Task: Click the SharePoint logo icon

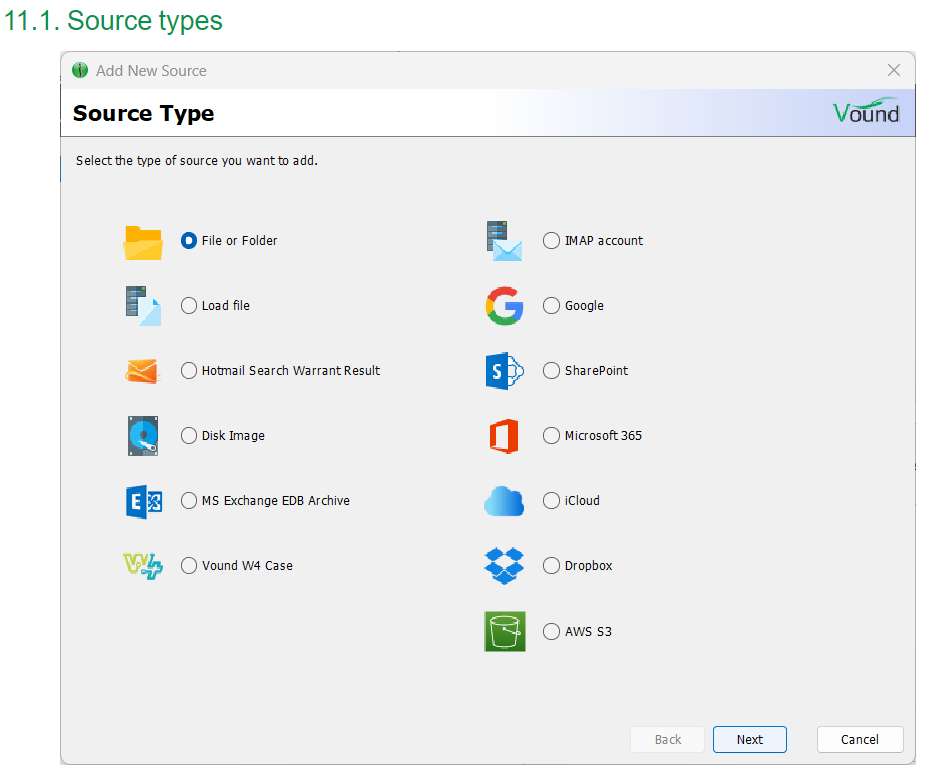Action: [x=505, y=370]
